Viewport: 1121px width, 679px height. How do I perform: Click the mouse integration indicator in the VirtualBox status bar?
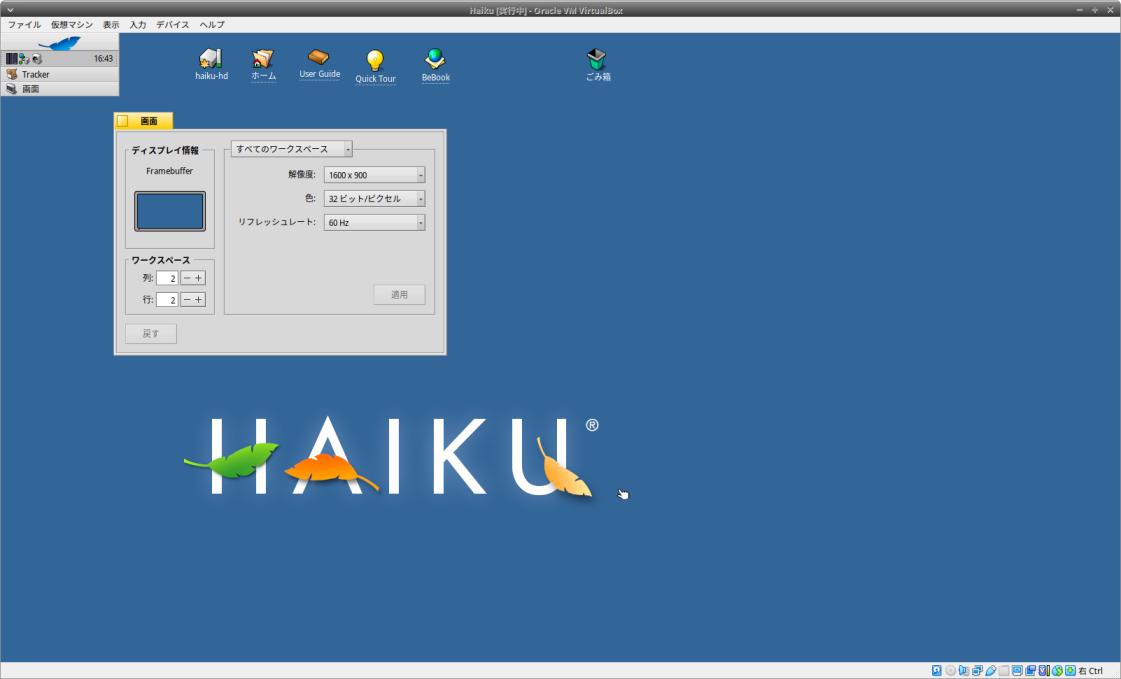[1057, 670]
